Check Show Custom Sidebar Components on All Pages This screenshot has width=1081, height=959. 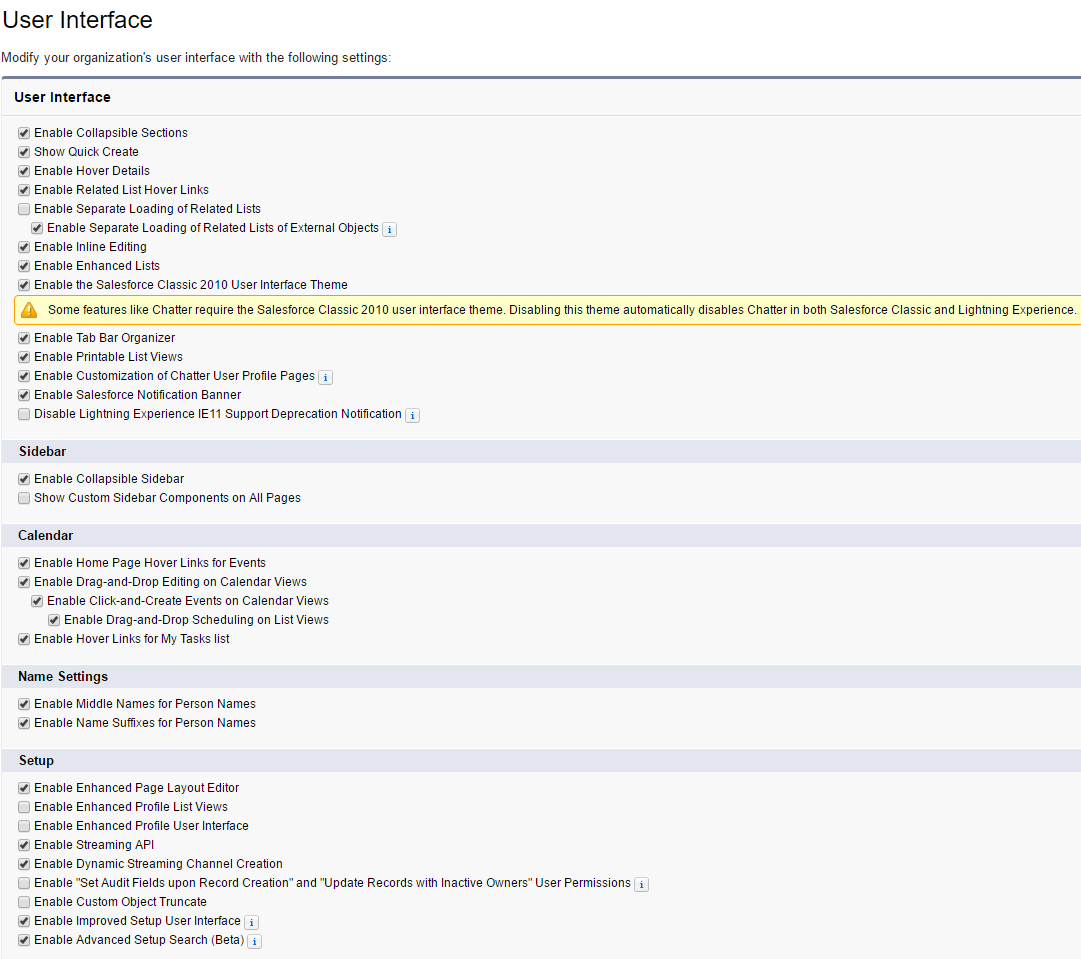point(24,498)
